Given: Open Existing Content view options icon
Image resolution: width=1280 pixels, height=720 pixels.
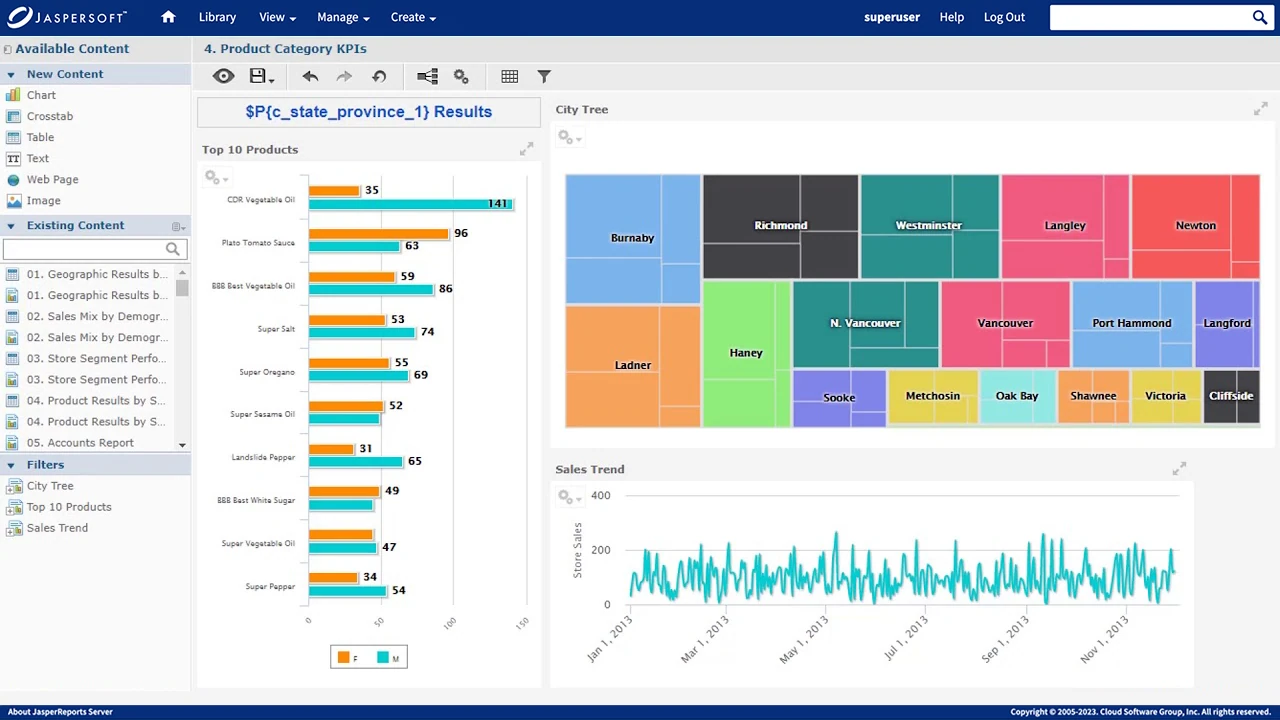Looking at the screenshot, I should [178, 226].
